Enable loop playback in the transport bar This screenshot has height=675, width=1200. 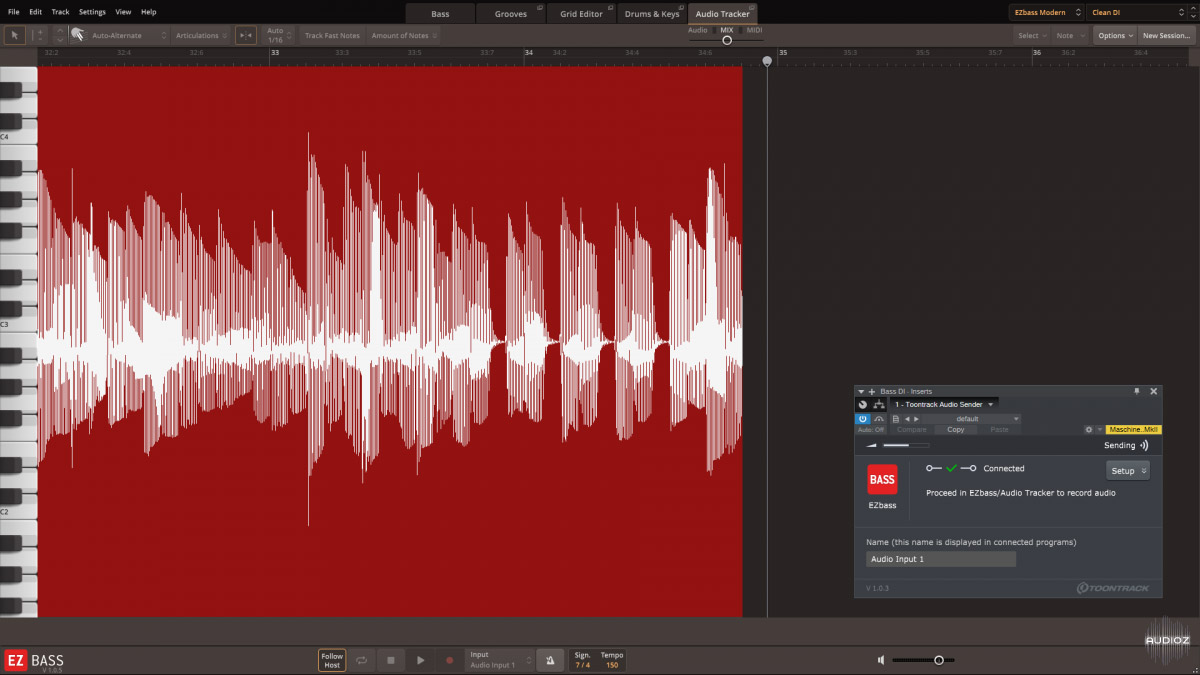tap(361, 660)
